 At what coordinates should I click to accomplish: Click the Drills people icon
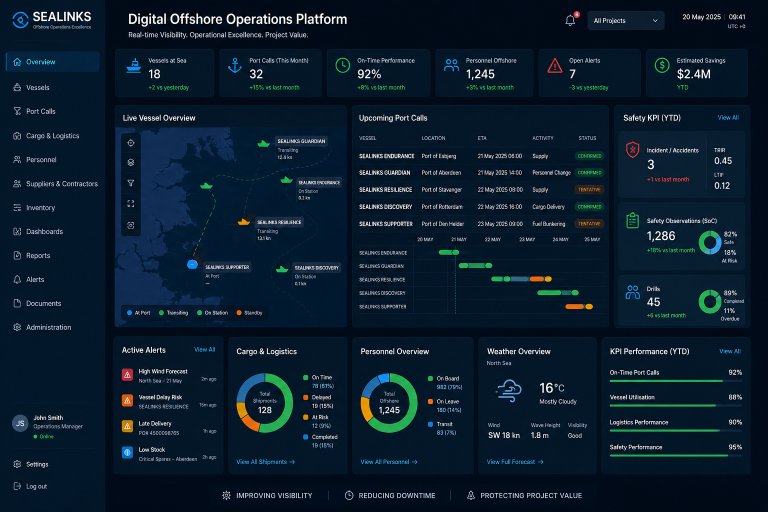coord(632,293)
